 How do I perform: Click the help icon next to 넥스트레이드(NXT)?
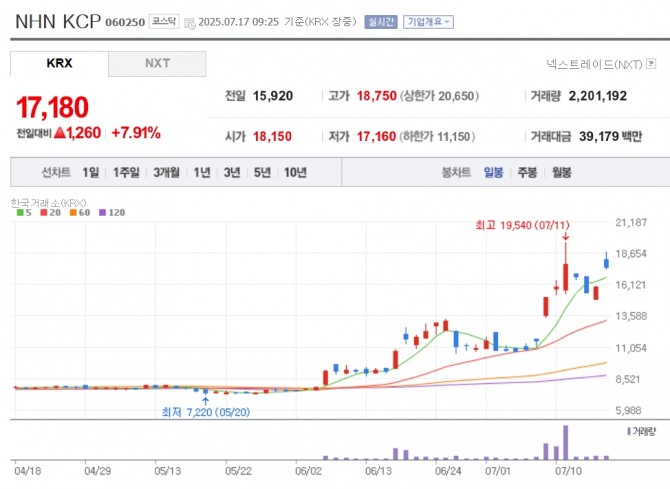[x=651, y=64]
